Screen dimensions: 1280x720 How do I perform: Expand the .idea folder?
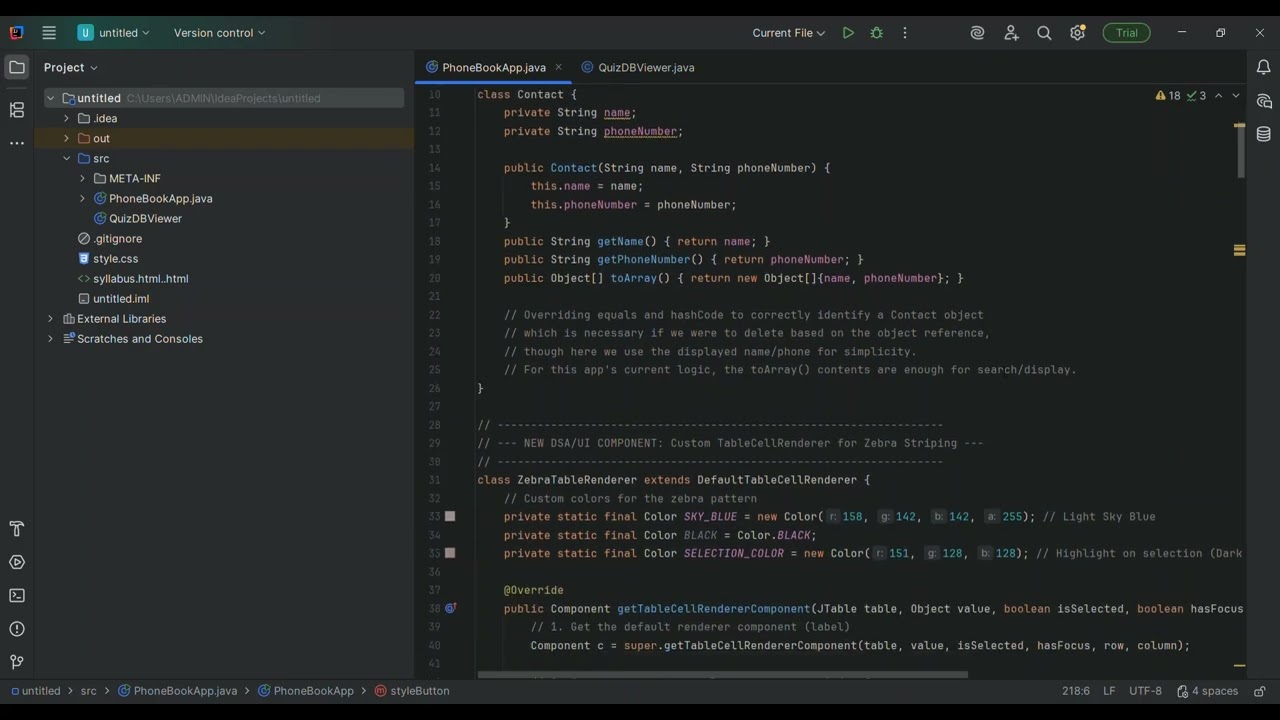[67, 118]
